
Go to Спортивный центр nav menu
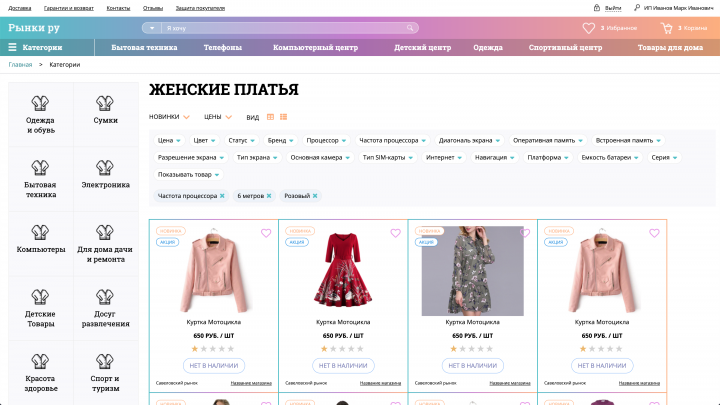tap(565, 47)
